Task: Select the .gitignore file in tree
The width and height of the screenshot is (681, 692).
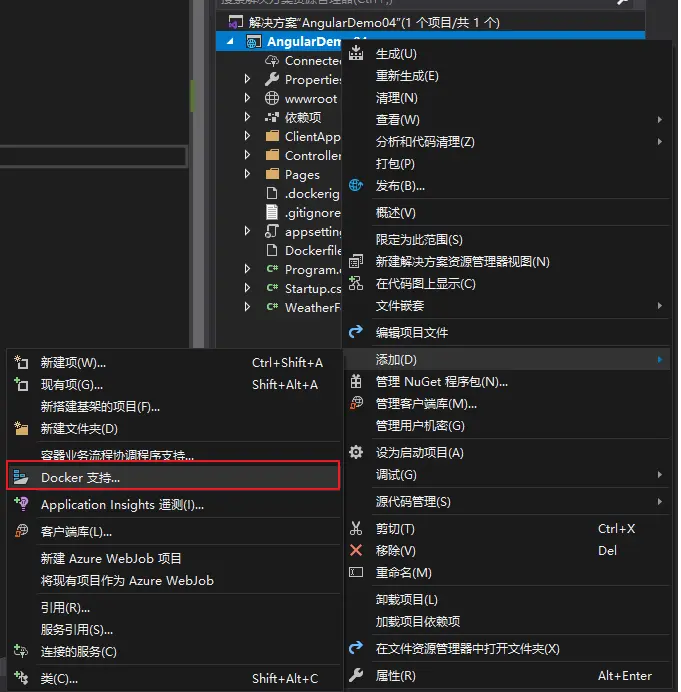Action: pyautogui.click(x=312, y=212)
